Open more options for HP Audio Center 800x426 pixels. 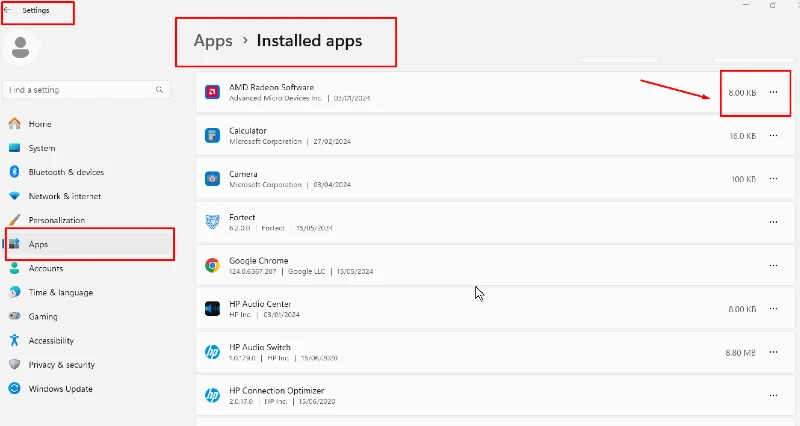click(x=773, y=309)
